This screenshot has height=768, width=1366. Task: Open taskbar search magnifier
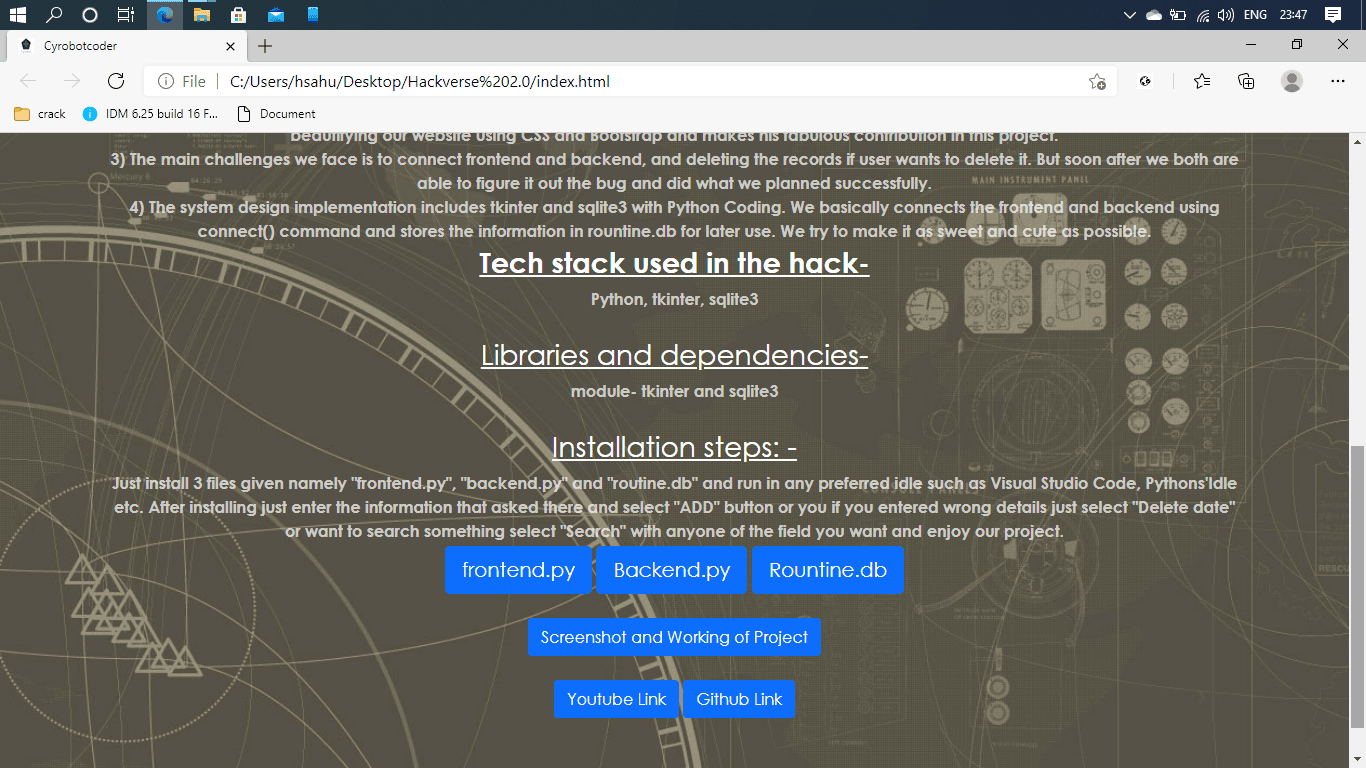54,15
